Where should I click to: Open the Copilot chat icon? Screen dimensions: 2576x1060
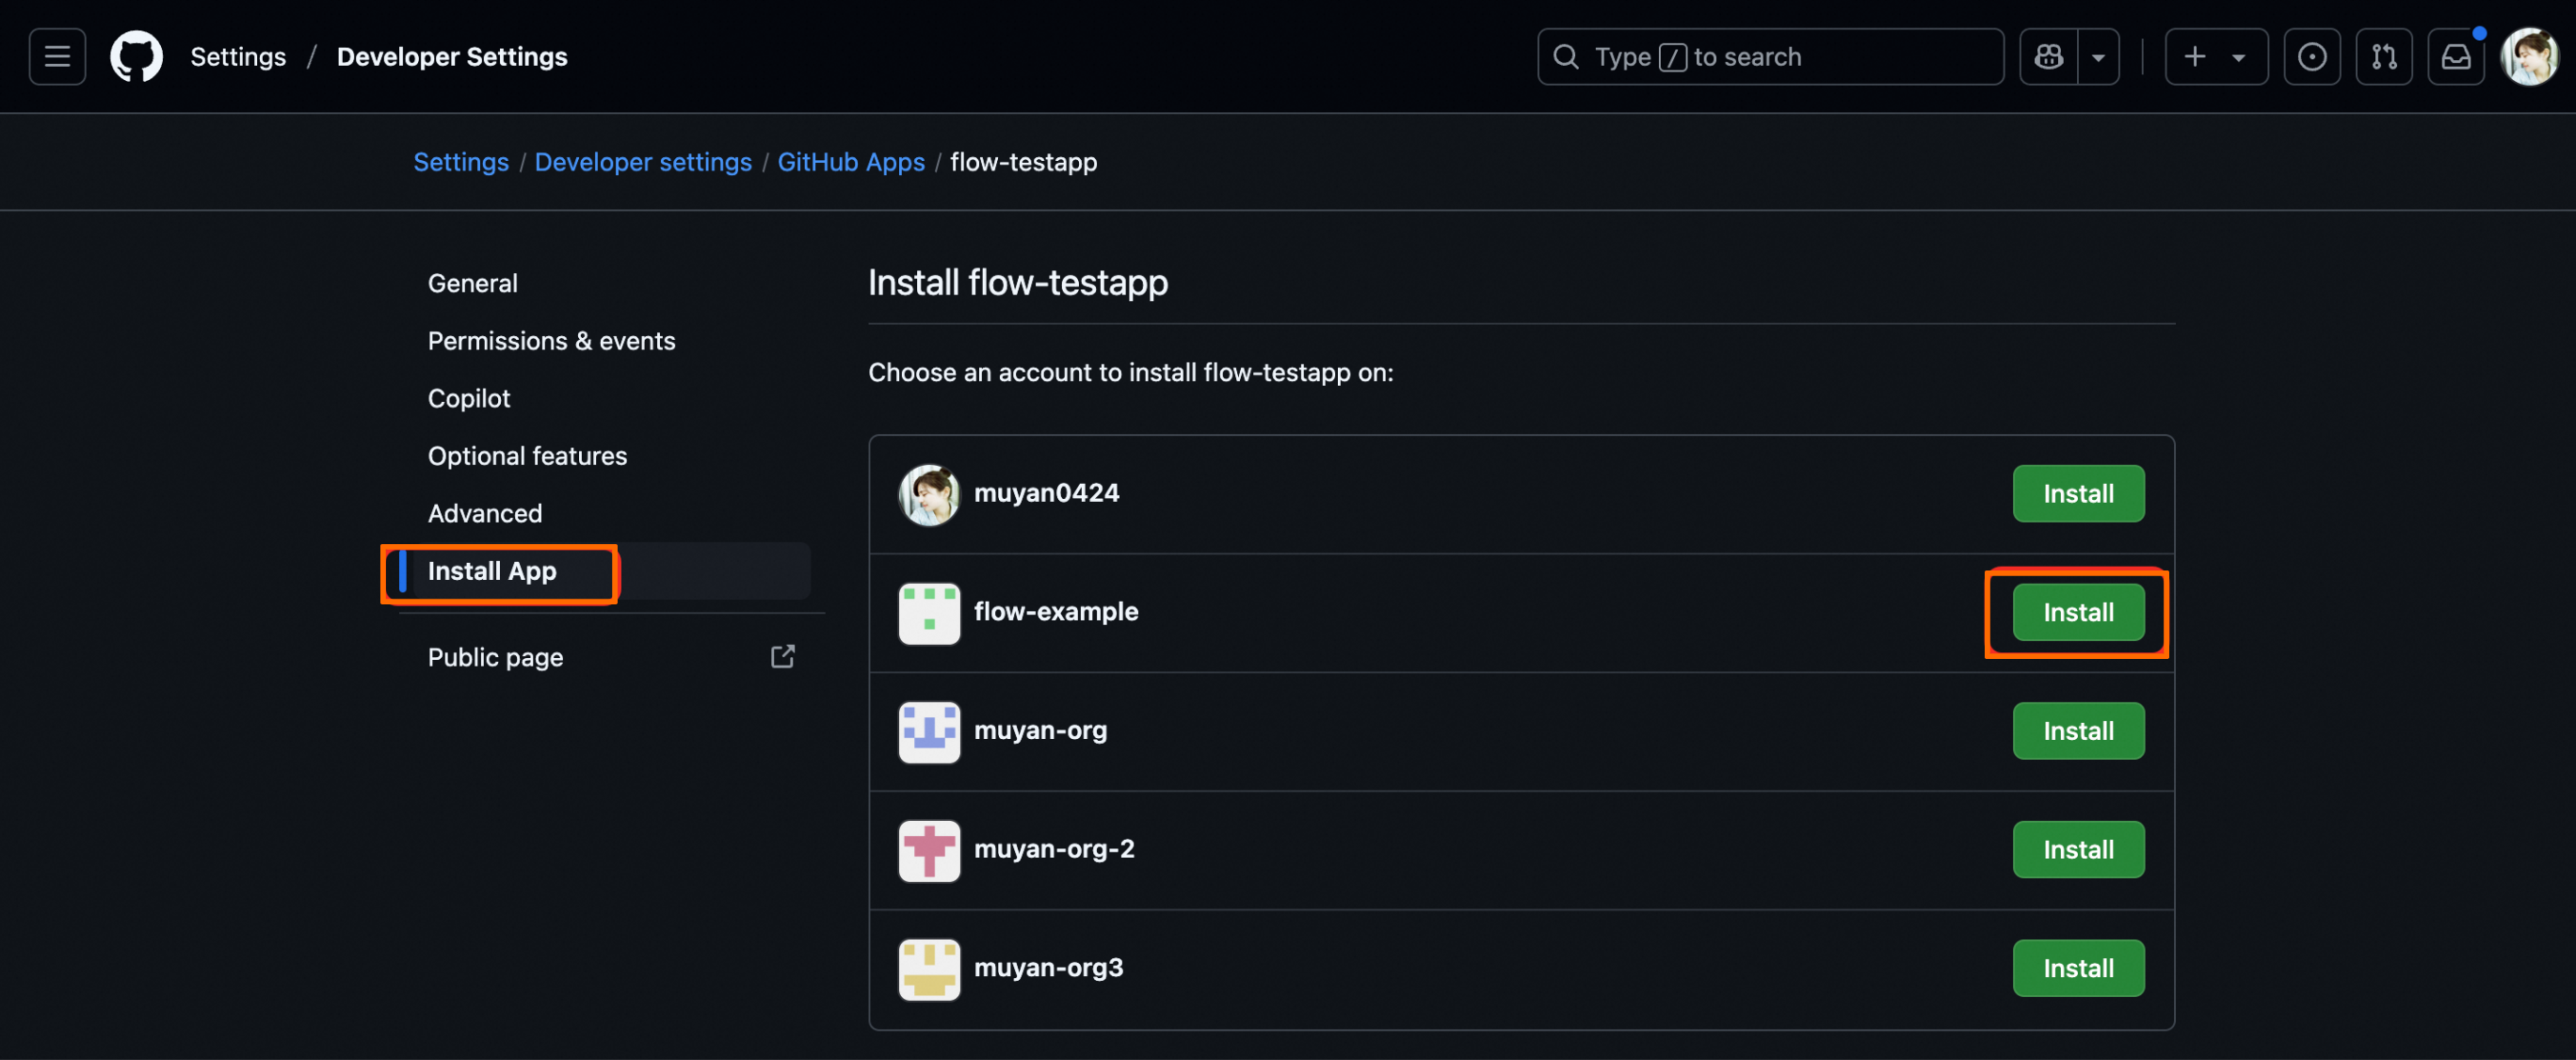[2048, 57]
